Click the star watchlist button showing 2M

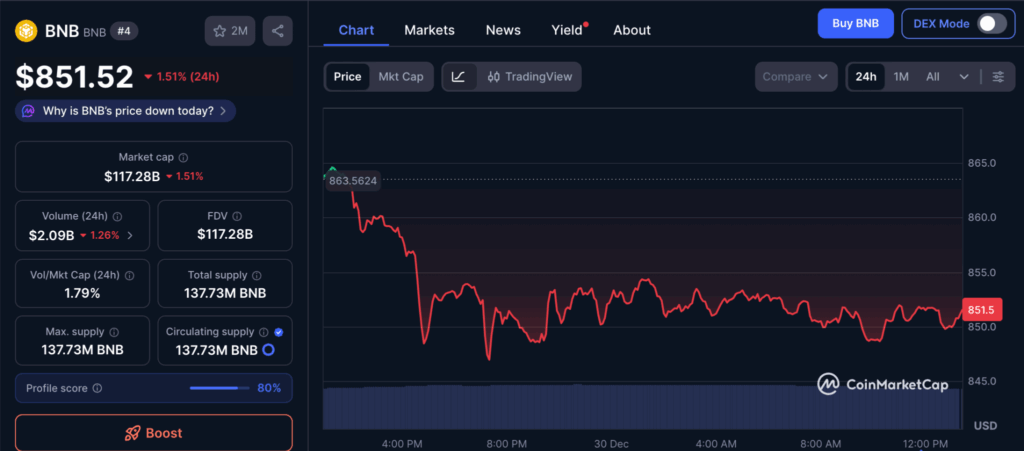[230, 31]
